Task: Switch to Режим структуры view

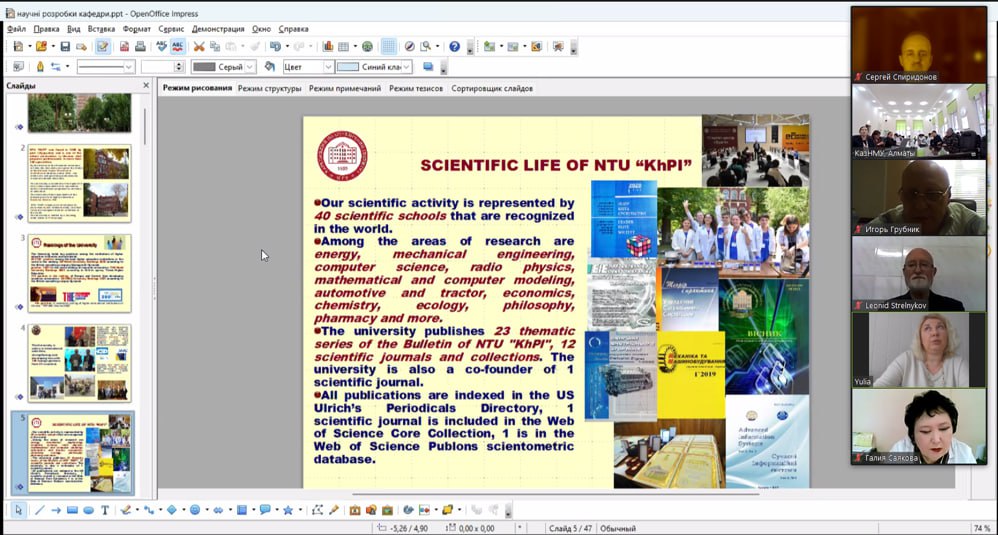Action: coord(269,88)
